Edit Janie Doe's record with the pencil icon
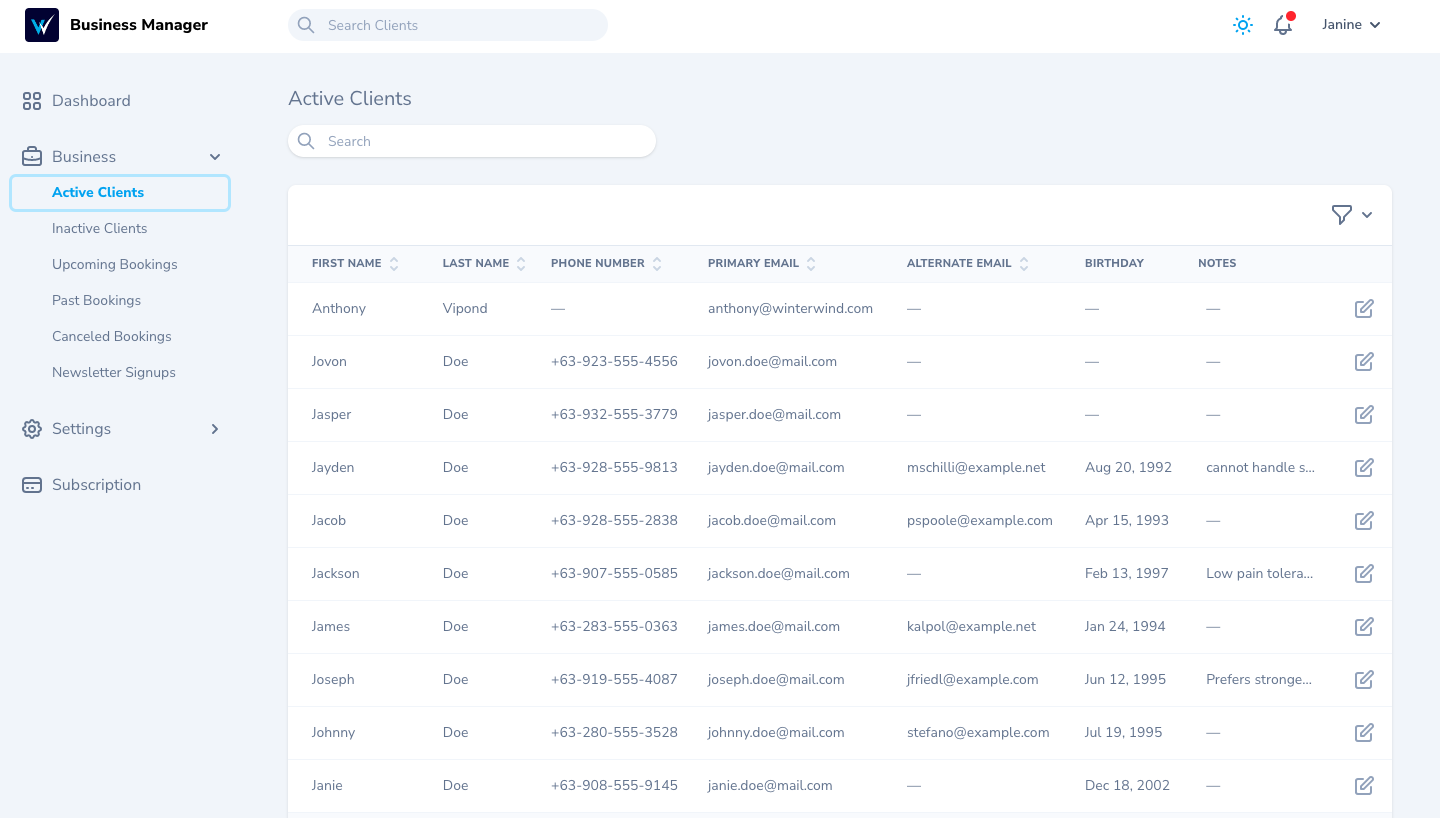1440x818 pixels. pos(1364,785)
